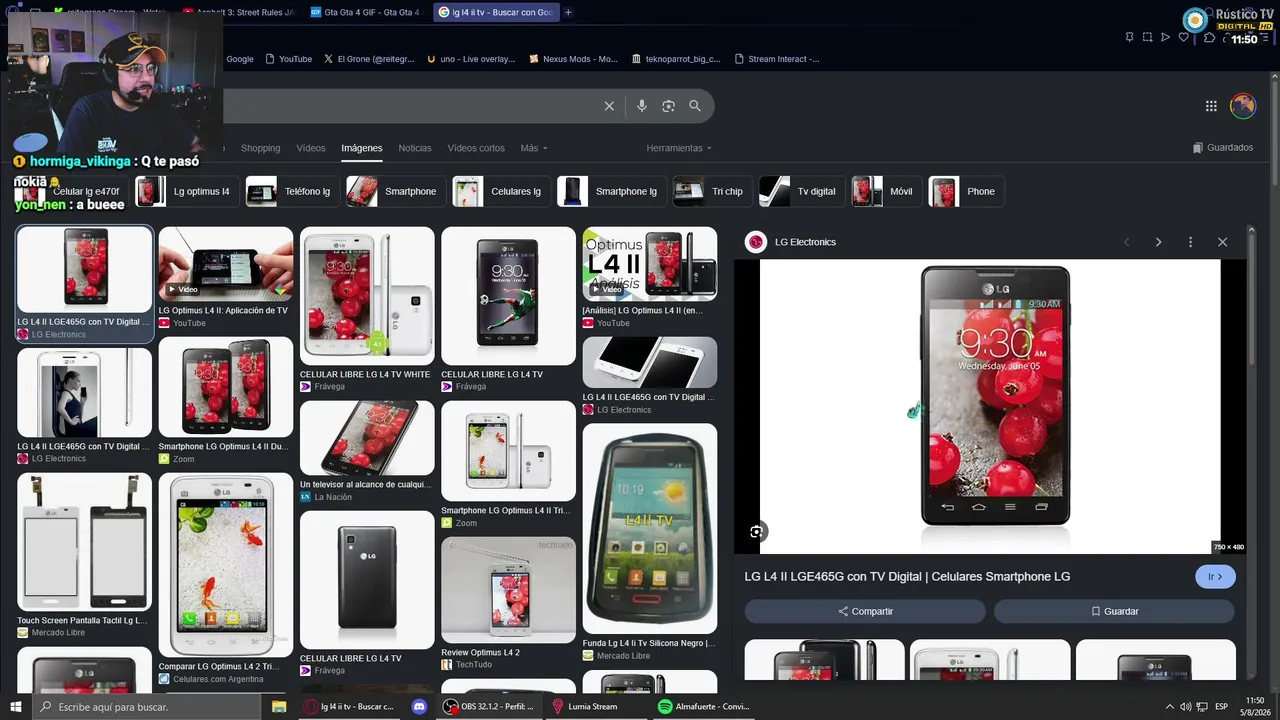
Task: Switch to the Vídeos results tab
Action: (311, 148)
